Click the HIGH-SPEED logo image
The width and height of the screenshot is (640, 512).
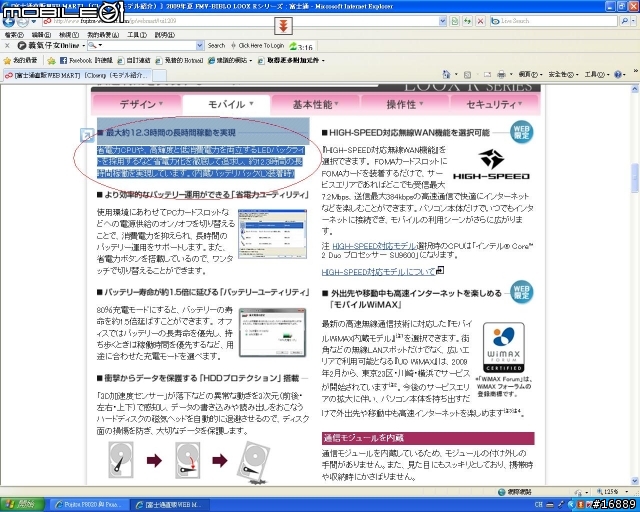[x=491, y=164]
